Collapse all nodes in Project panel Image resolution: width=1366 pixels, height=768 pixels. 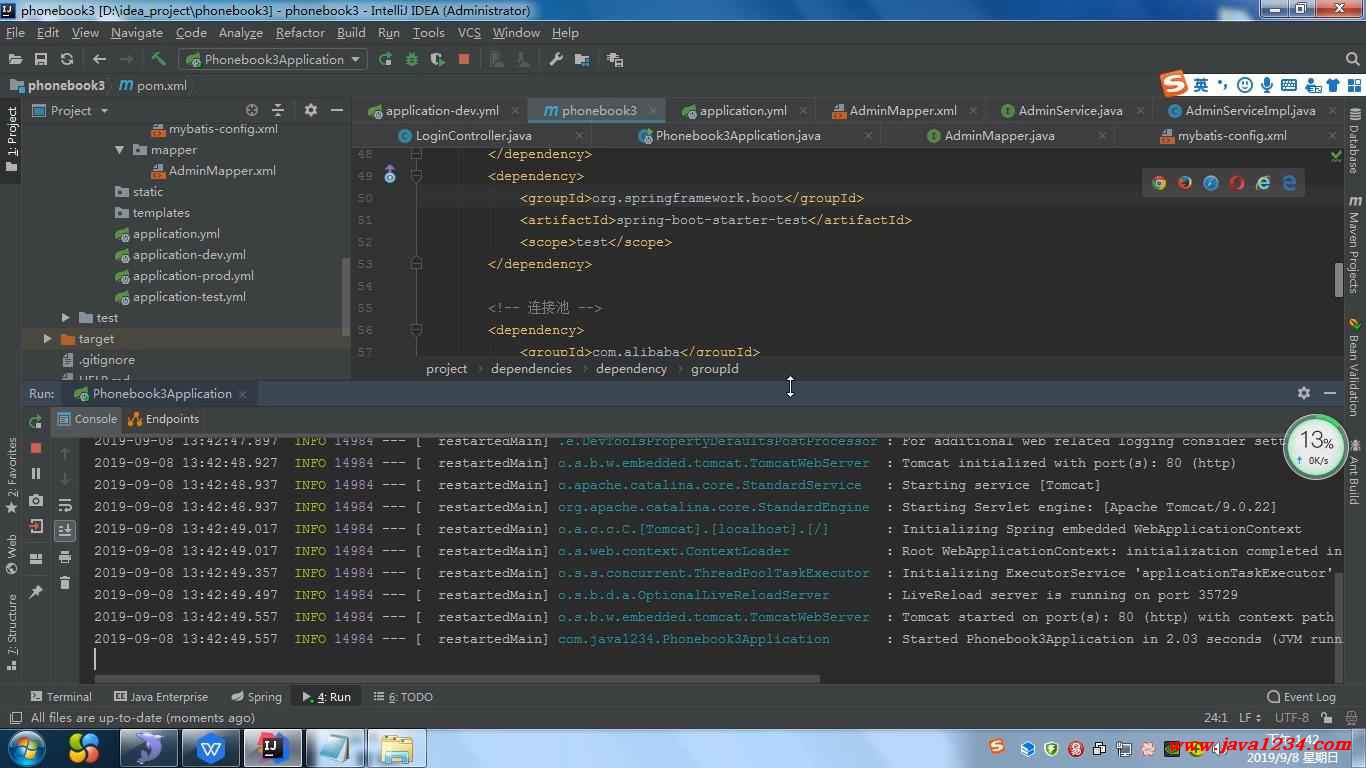click(x=278, y=110)
